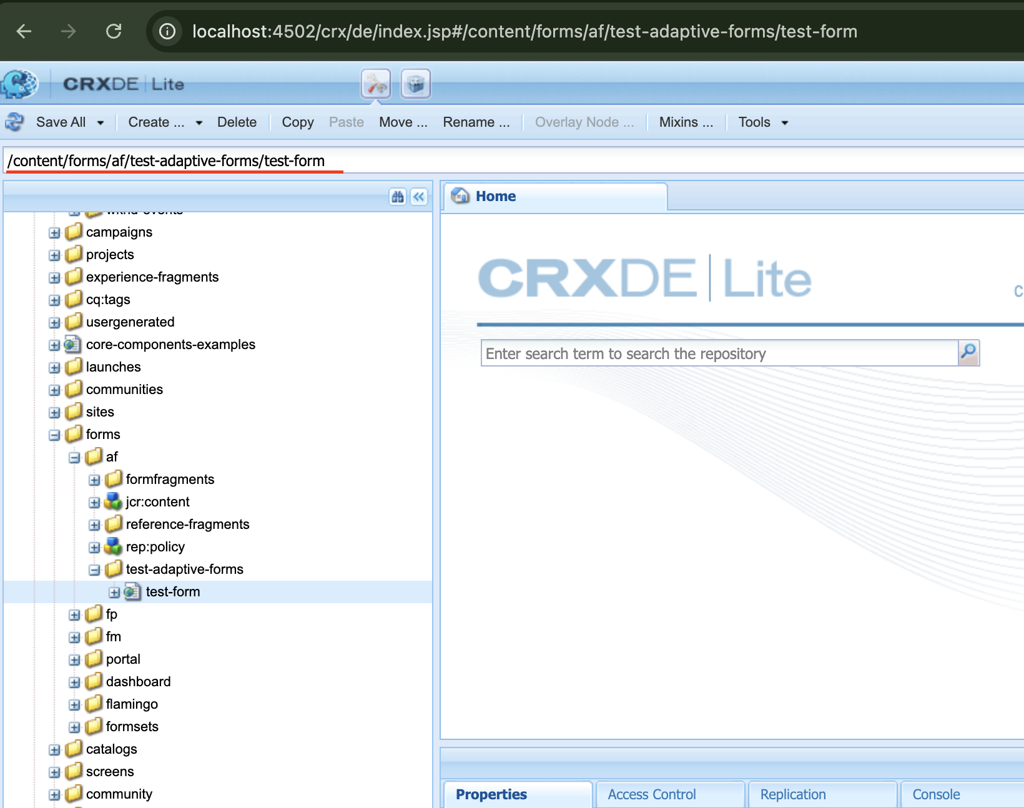Click the Save All disk icon
Image resolution: width=1024 pixels, height=808 pixels.
(15, 122)
